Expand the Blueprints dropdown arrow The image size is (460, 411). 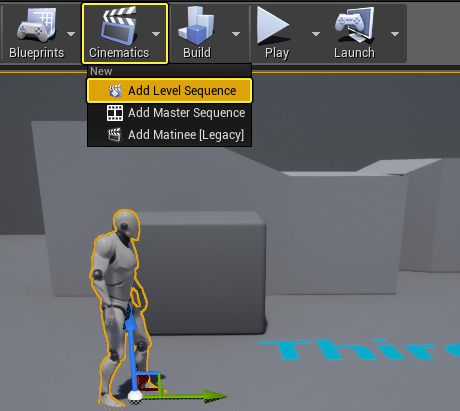pos(71,34)
